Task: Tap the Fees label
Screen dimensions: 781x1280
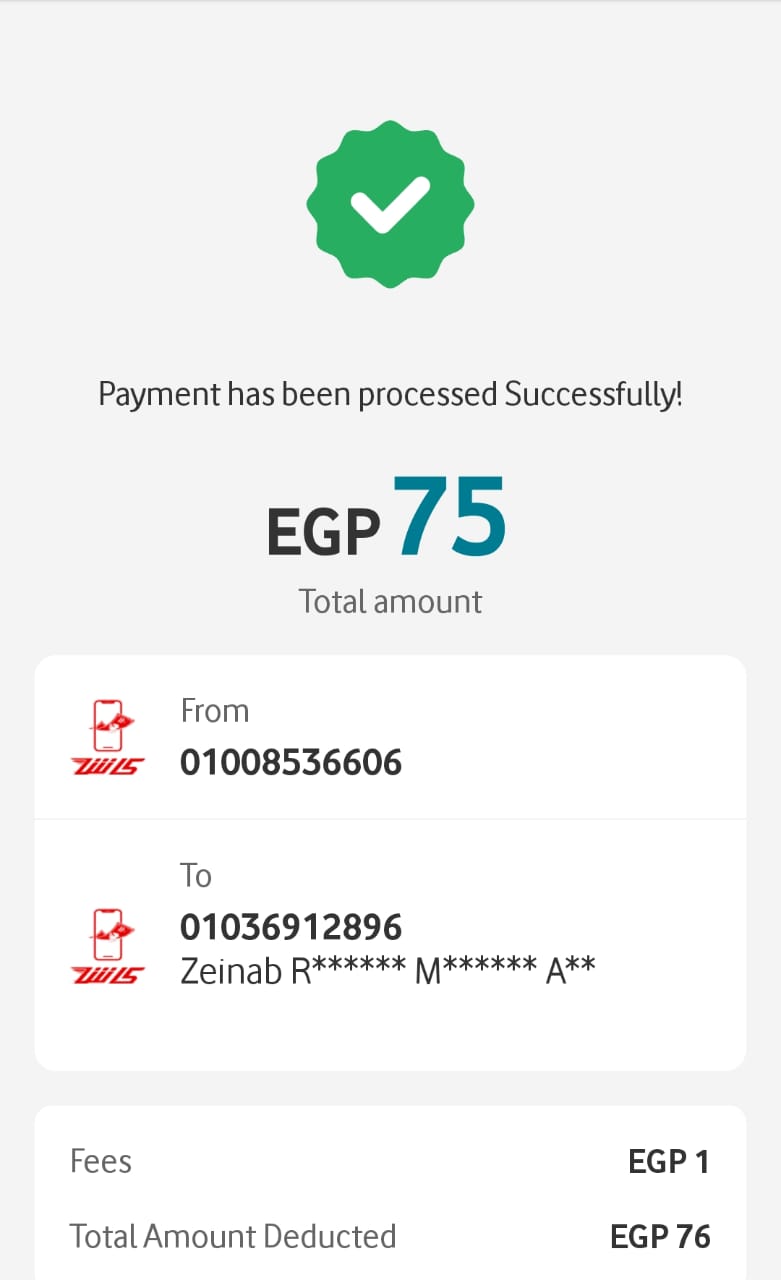Action: (x=101, y=1161)
